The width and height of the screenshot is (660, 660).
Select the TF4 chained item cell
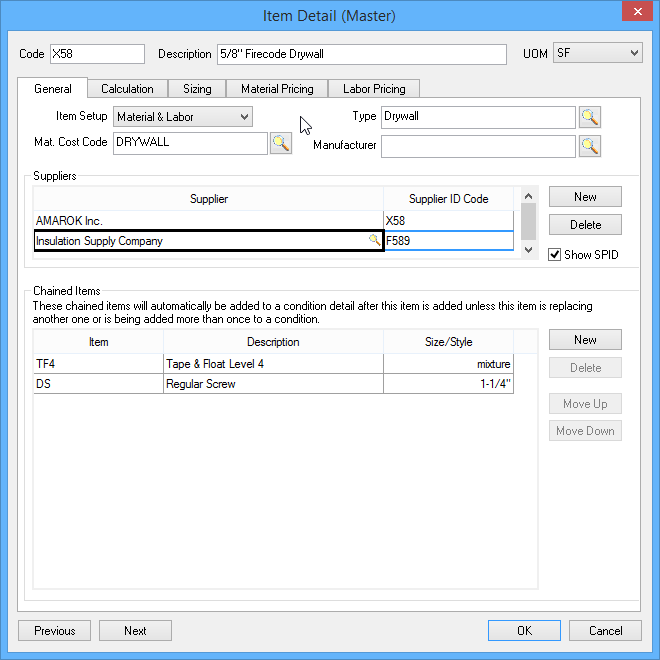[98, 364]
